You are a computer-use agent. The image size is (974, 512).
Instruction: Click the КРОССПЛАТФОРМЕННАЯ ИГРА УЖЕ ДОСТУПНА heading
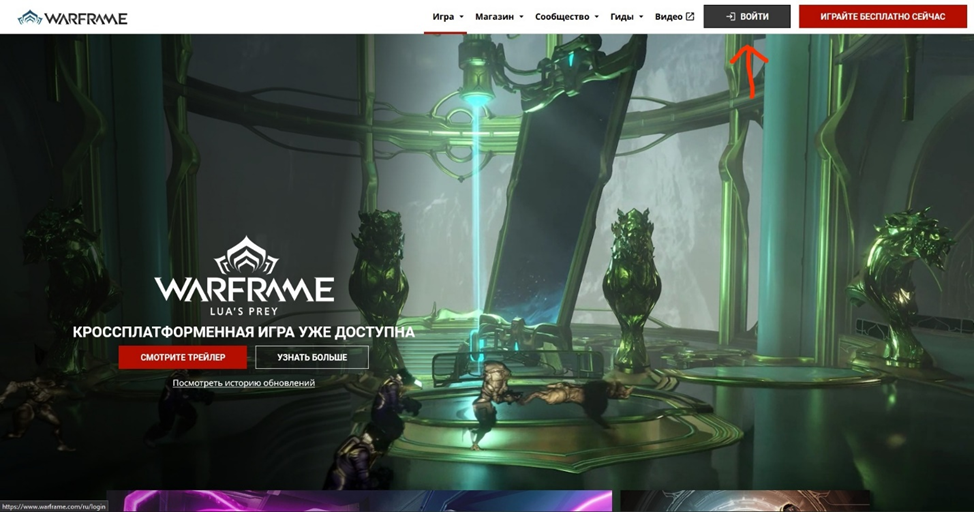click(244, 332)
